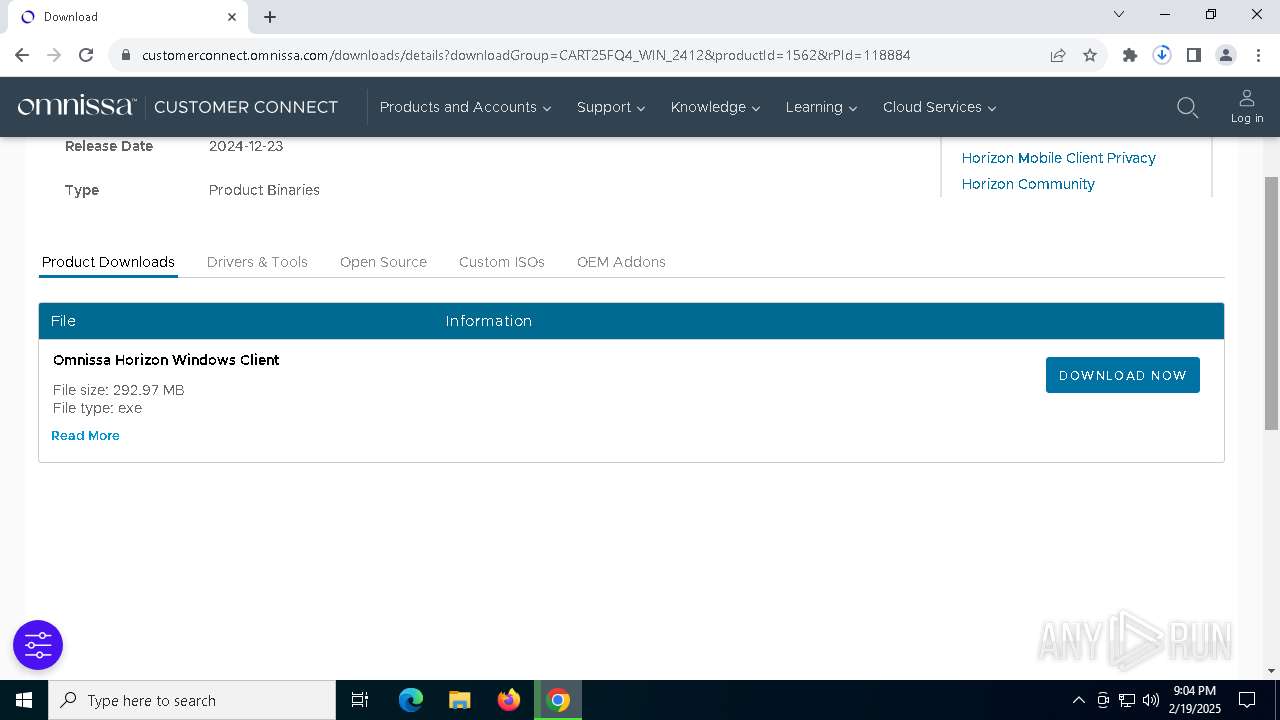This screenshot has width=1280, height=720.
Task: Open the Chrome three-dot menu
Action: [1258, 55]
